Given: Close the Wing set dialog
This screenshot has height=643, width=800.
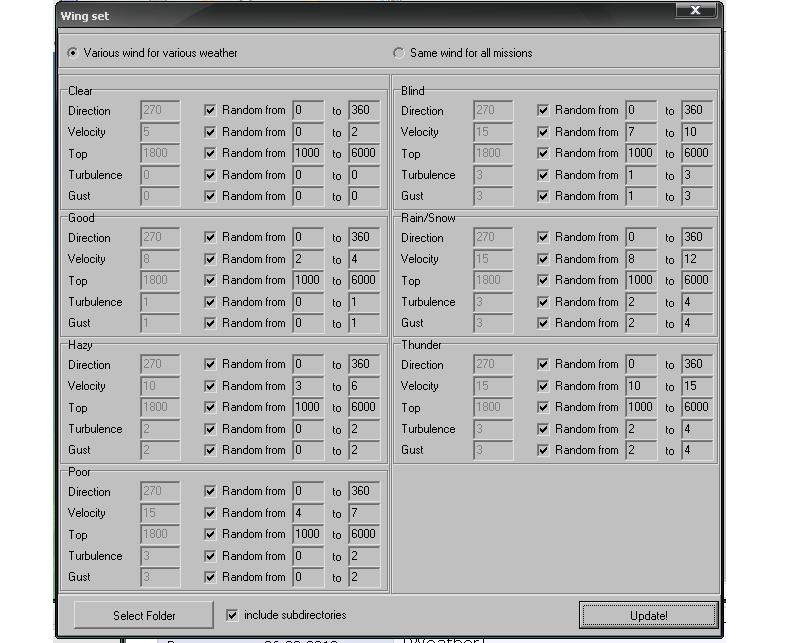Looking at the screenshot, I should coord(695,10).
